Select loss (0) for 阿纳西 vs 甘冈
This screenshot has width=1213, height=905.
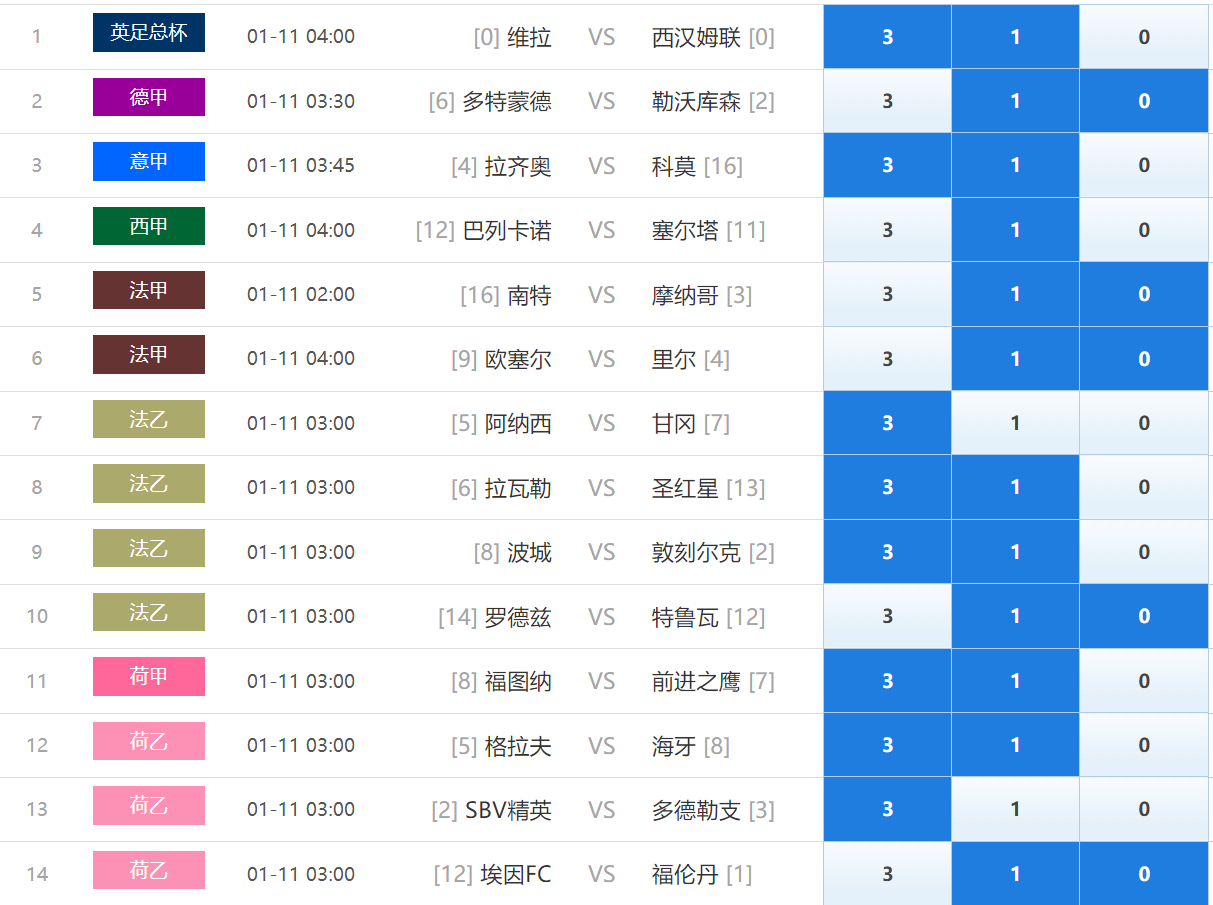pos(1144,423)
